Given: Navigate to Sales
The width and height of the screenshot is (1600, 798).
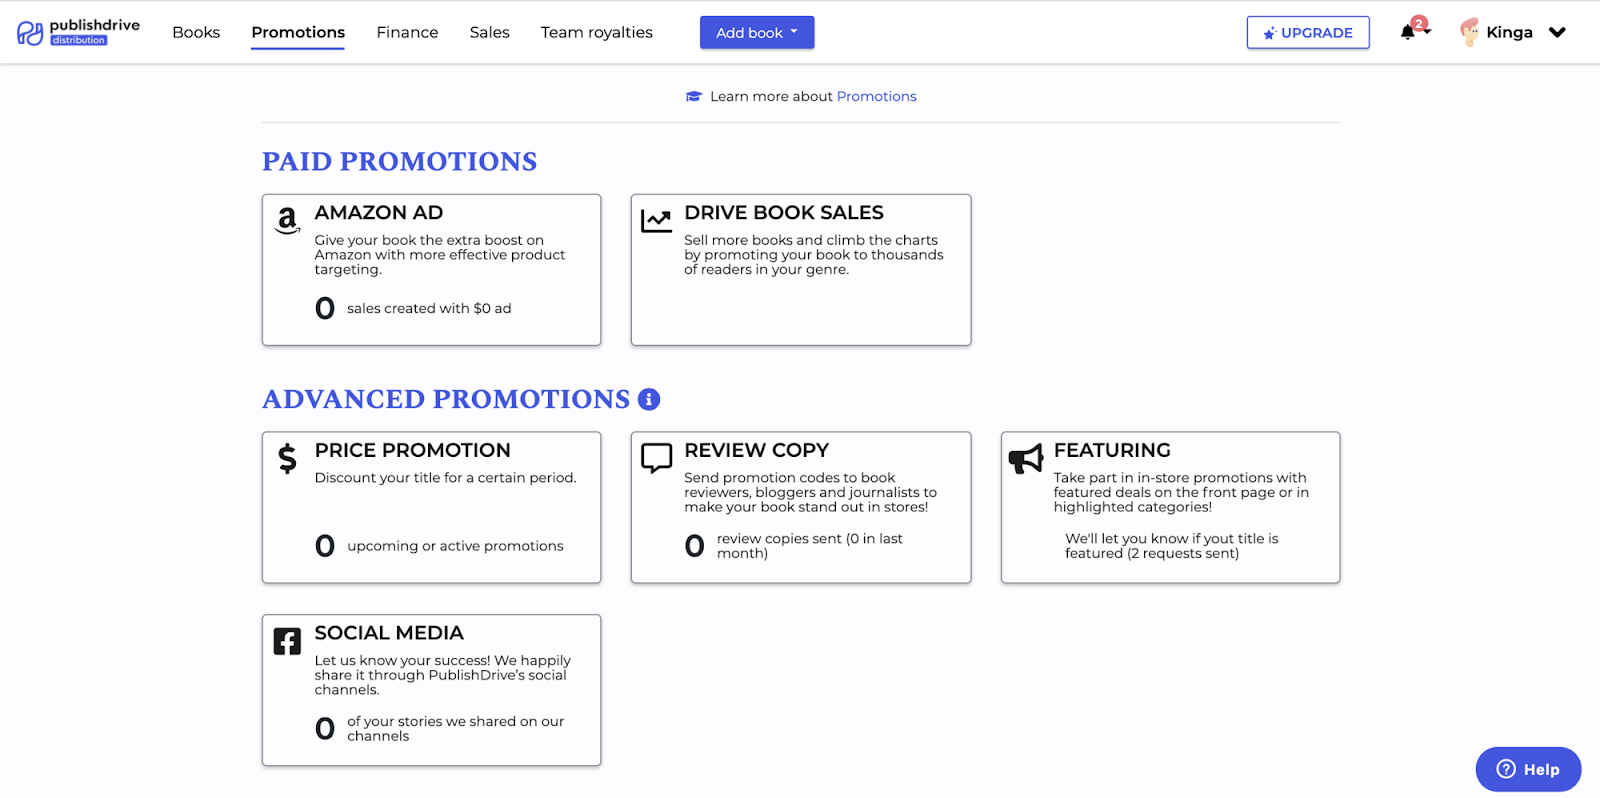Looking at the screenshot, I should (490, 32).
